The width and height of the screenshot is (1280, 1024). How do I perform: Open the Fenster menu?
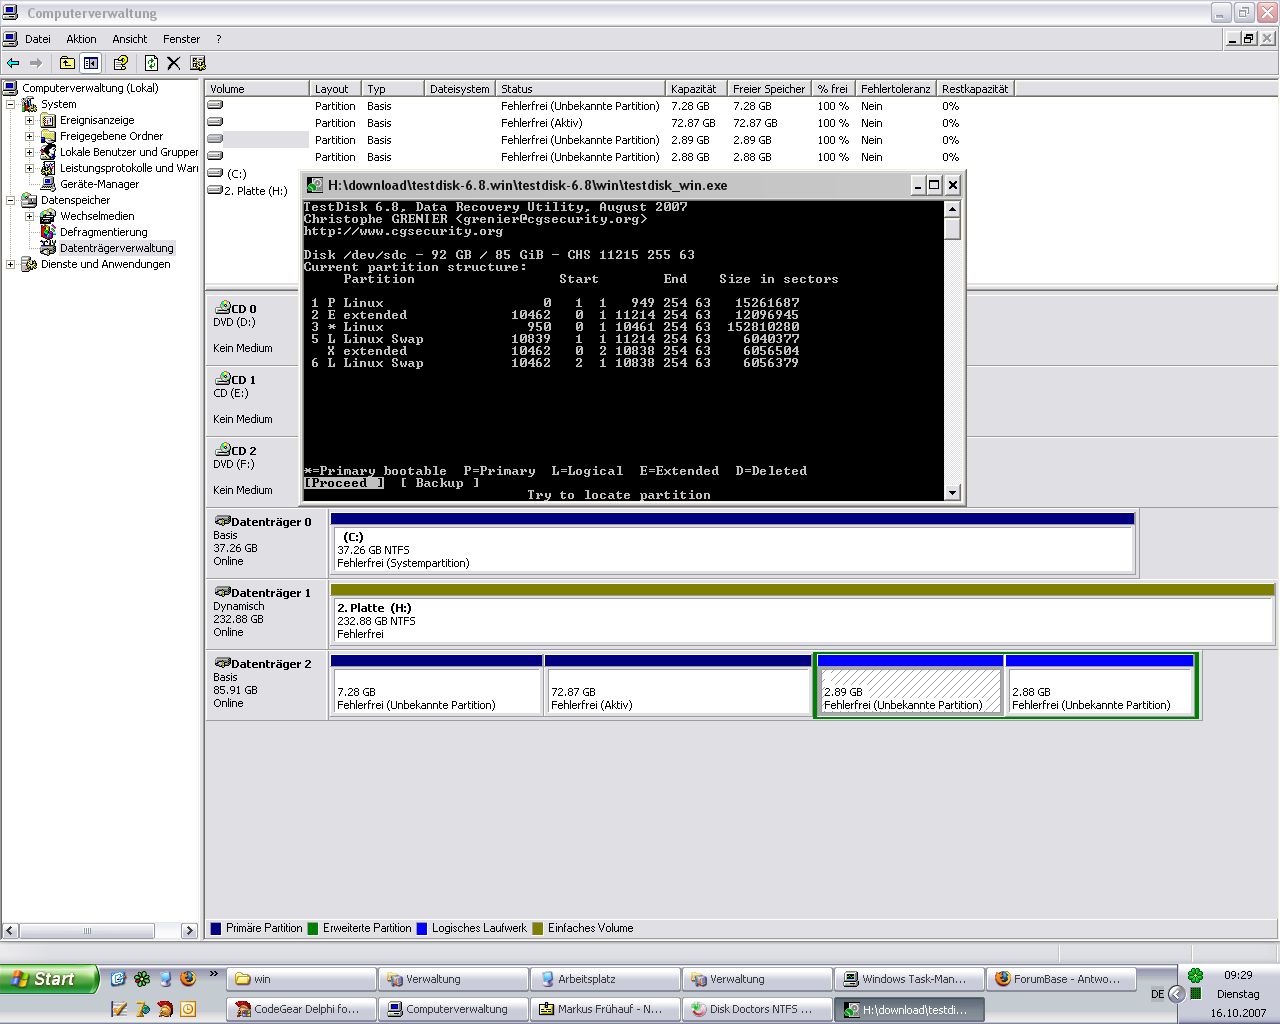[x=182, y=39]
